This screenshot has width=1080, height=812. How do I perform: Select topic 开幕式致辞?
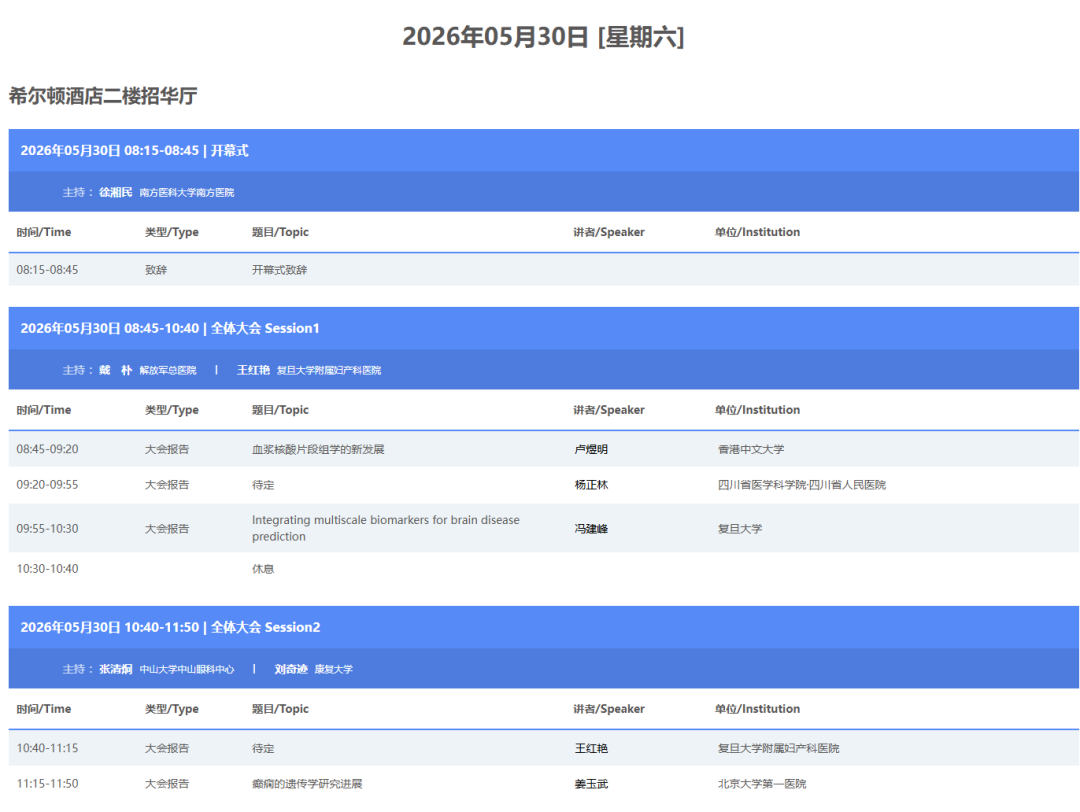[x=279, y=270]
